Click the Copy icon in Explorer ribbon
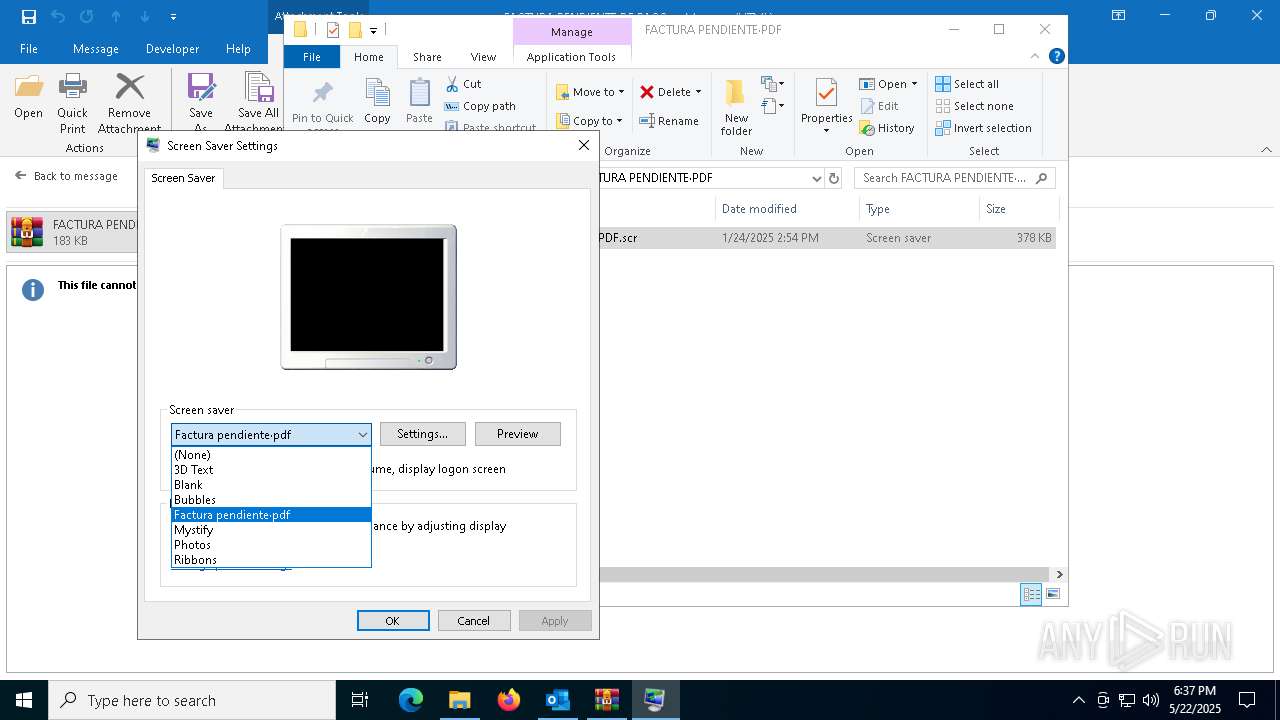The width and height of the screenshot is (1280, 720). (377, 102)
